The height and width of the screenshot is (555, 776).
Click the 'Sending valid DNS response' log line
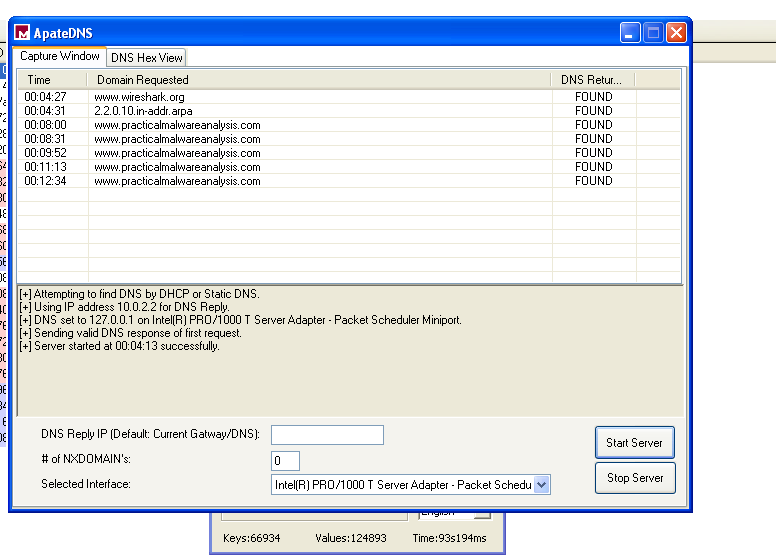click(130, 333)
